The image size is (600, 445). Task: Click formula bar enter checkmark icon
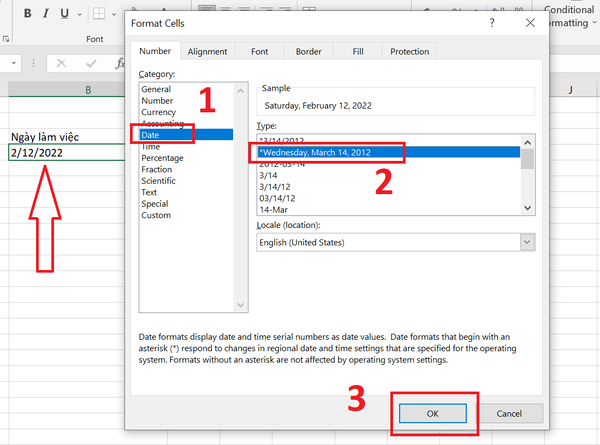pyautogui.click(x=91, y=63)
